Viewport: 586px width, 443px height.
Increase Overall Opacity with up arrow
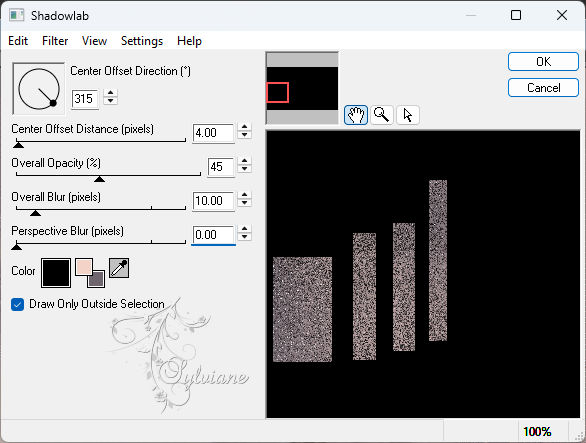coord(244,161)
